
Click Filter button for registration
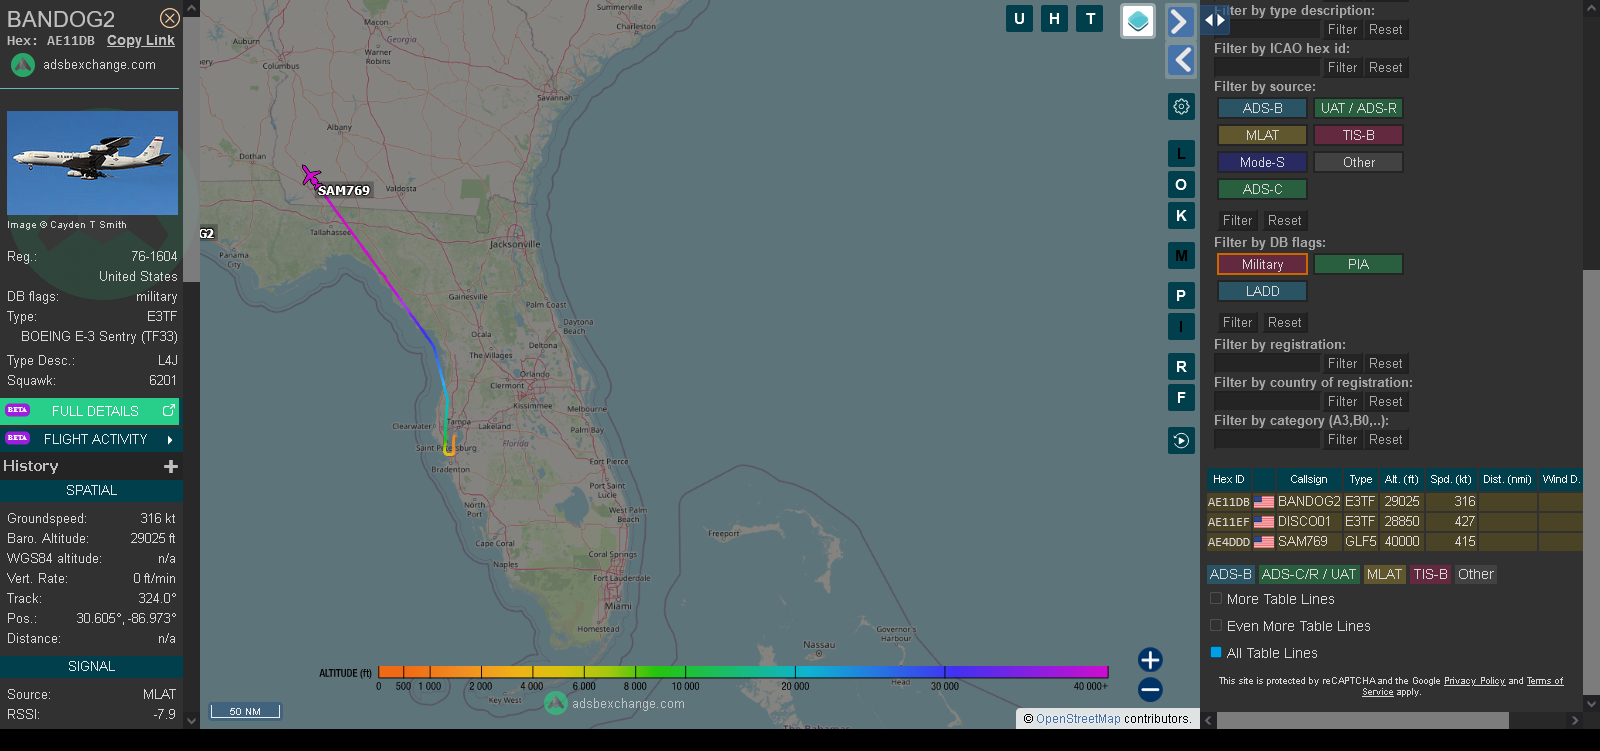(x=1342, y=363)
